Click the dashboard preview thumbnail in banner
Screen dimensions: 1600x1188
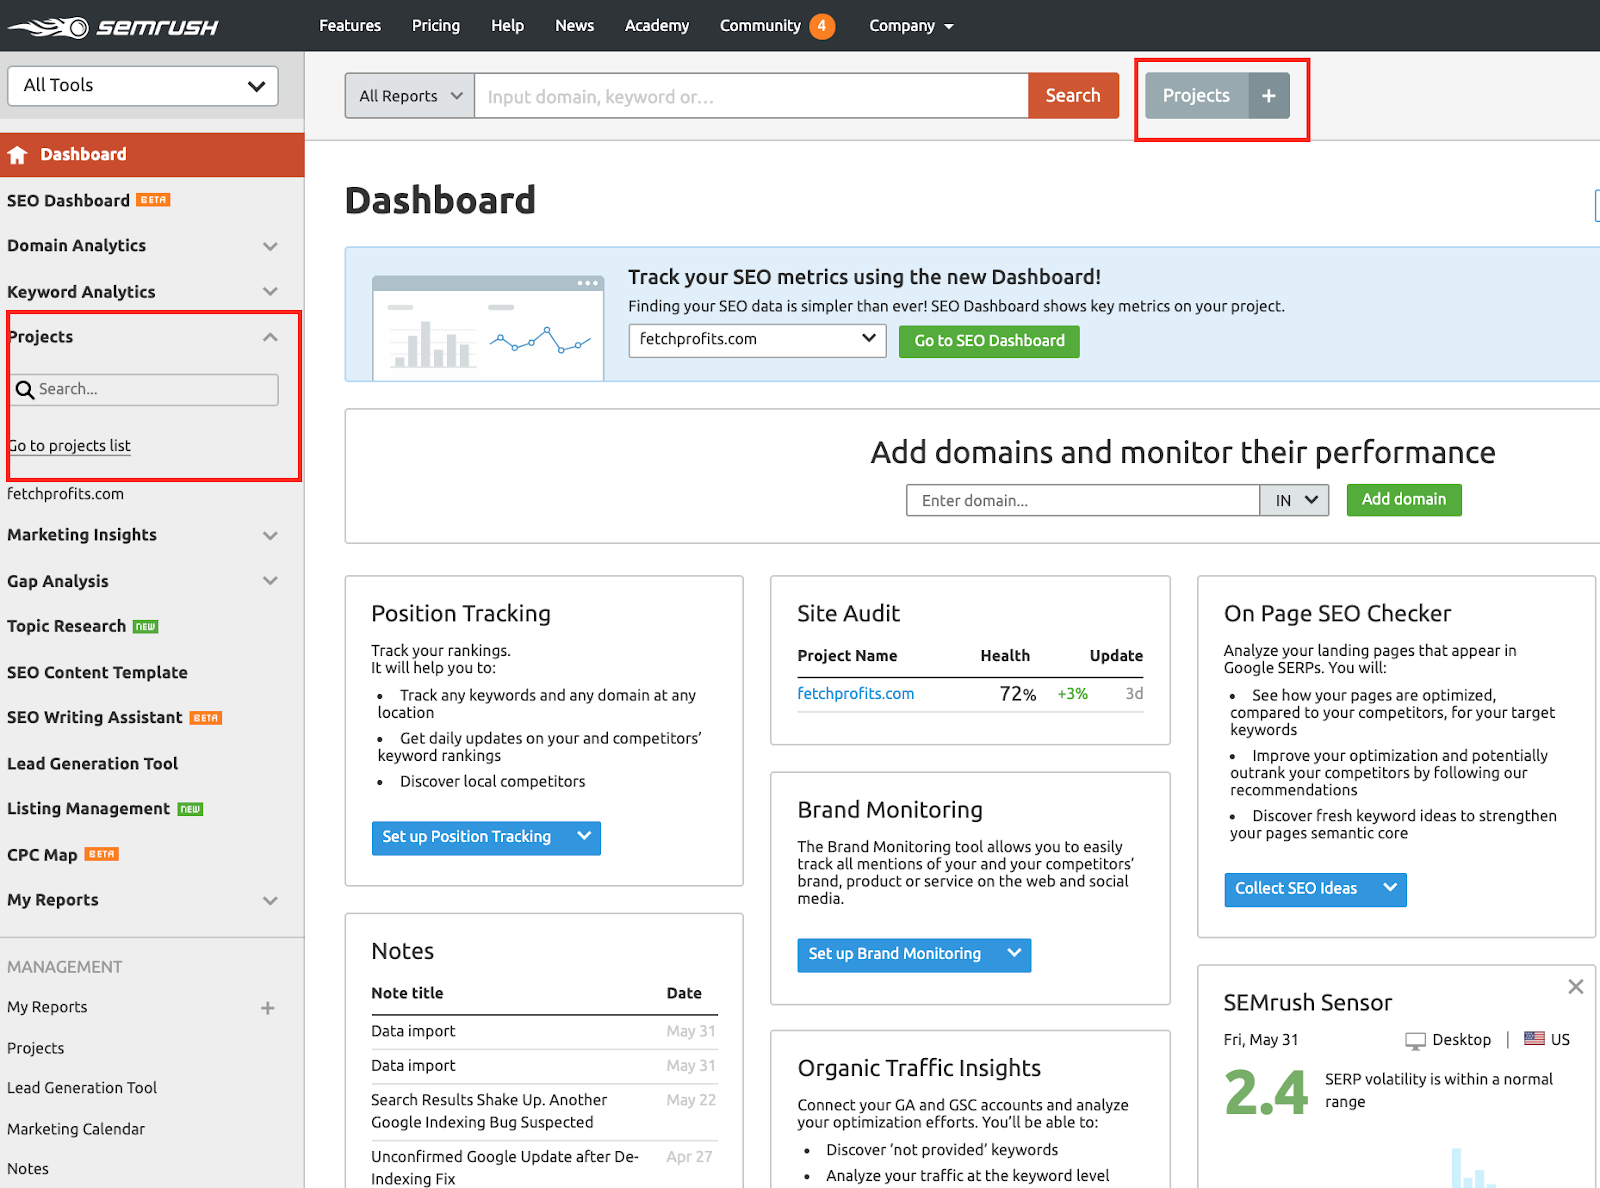[488, 328]
